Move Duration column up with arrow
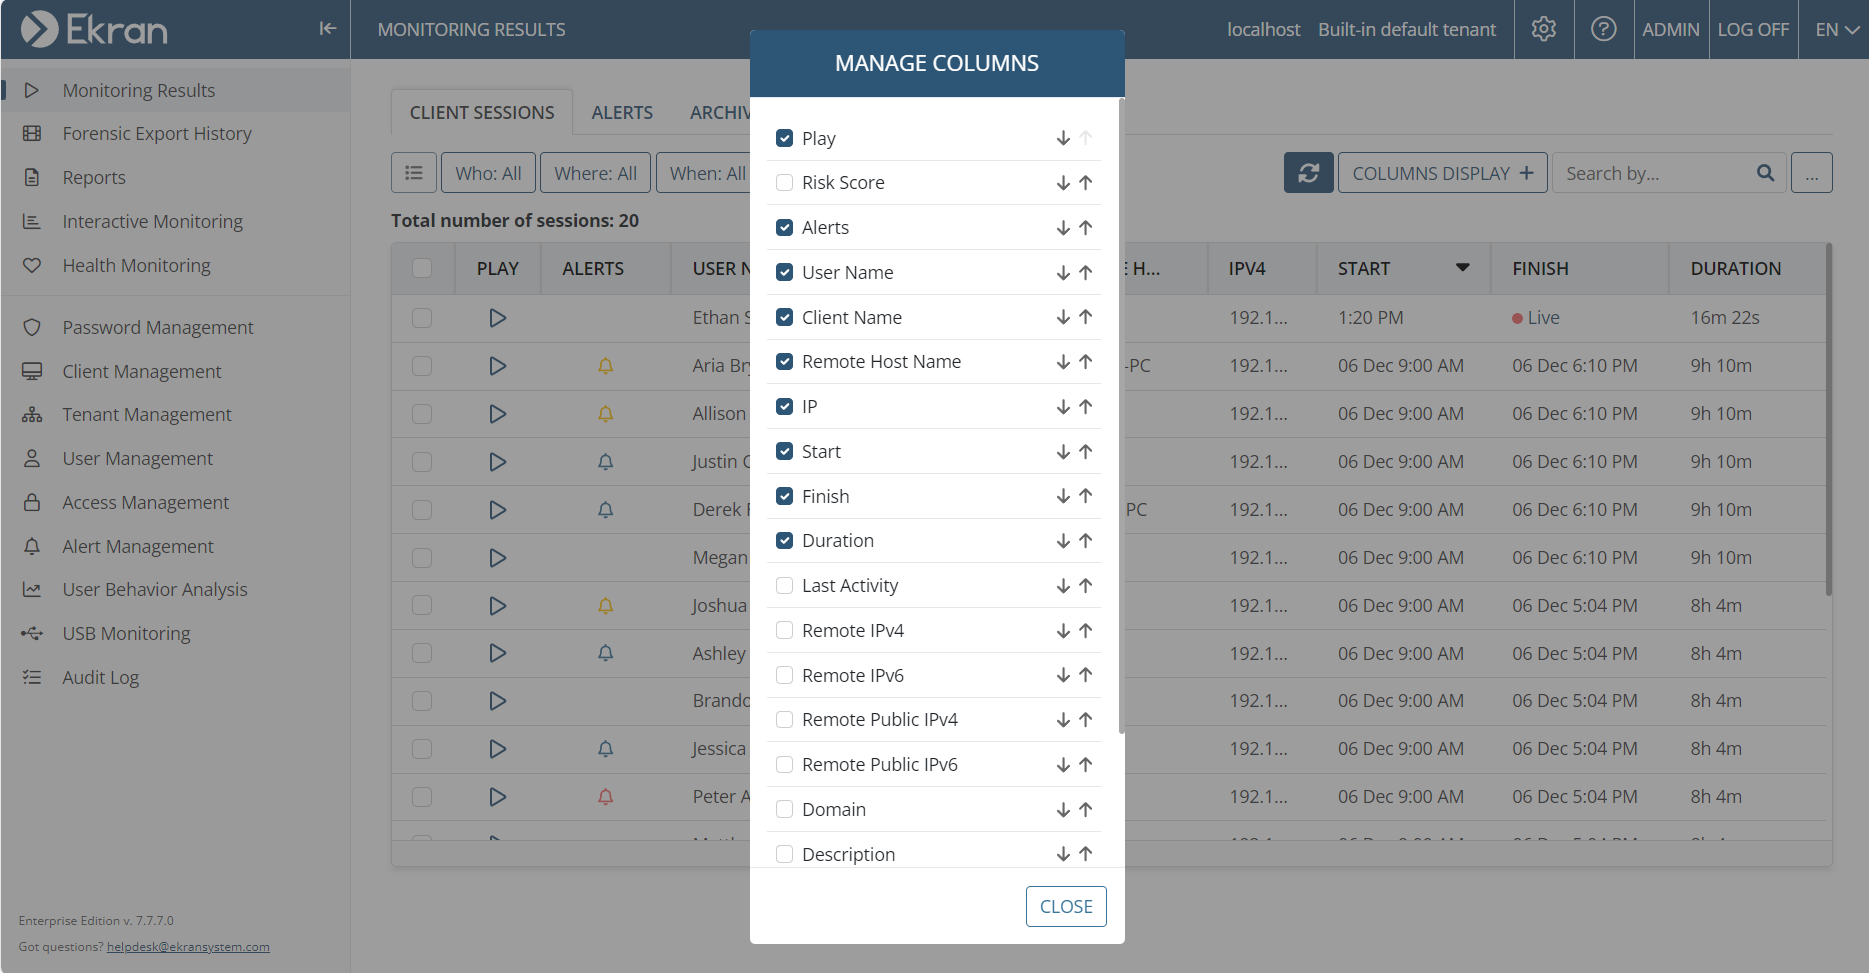 (1086, 541)
